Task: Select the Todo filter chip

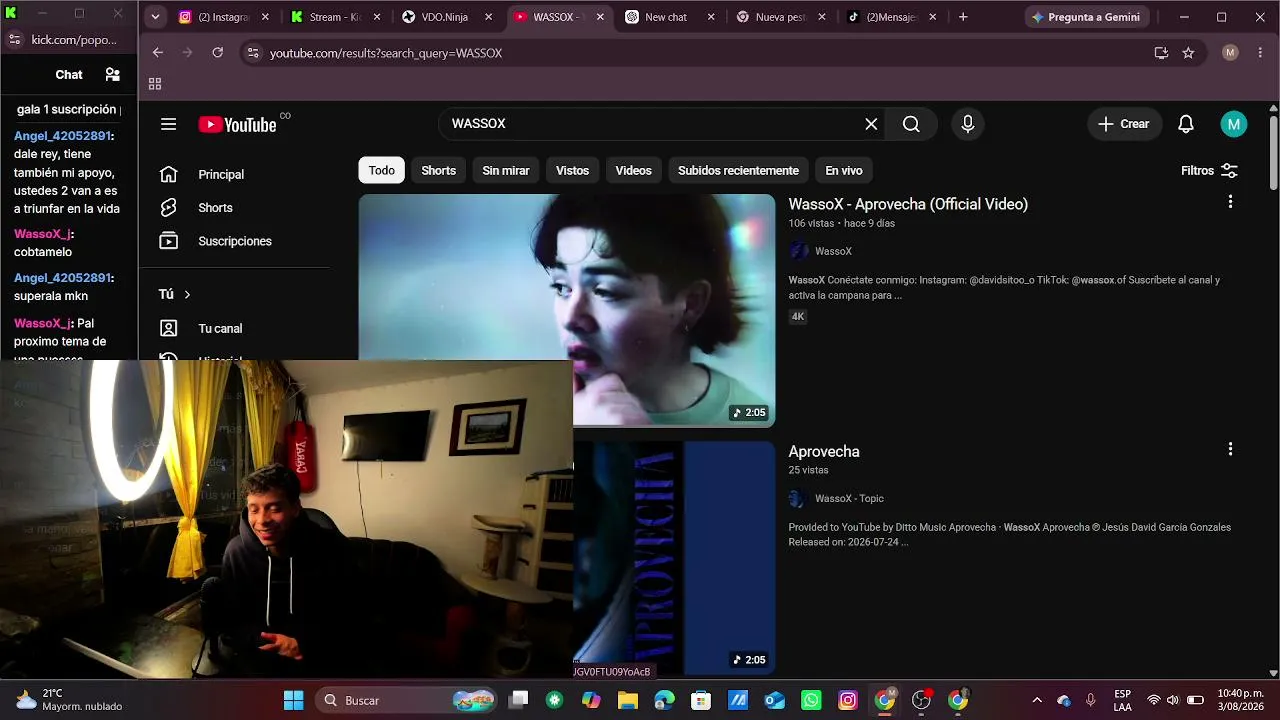Action: 382,170
